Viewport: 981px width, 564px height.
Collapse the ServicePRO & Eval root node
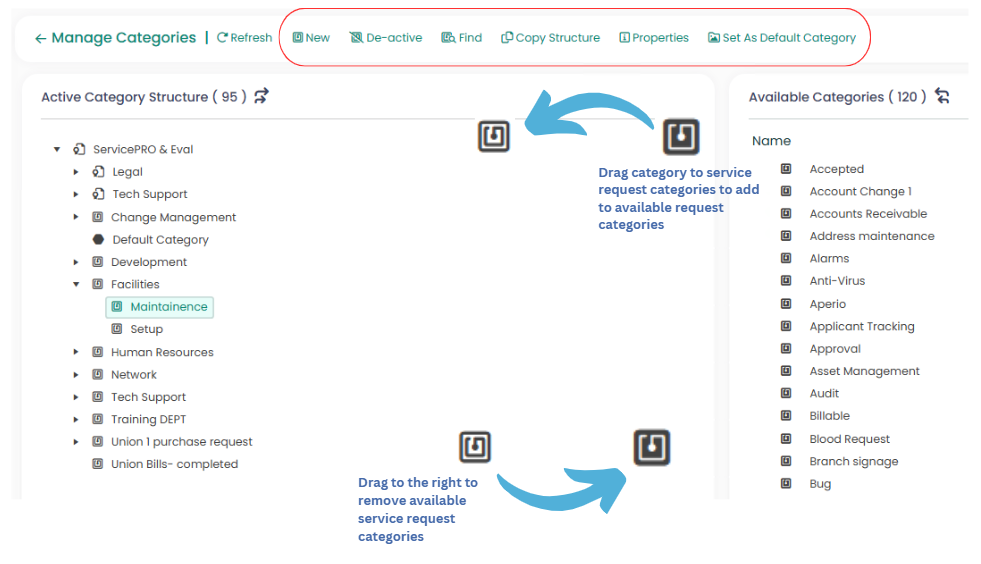tap(57, 150)
